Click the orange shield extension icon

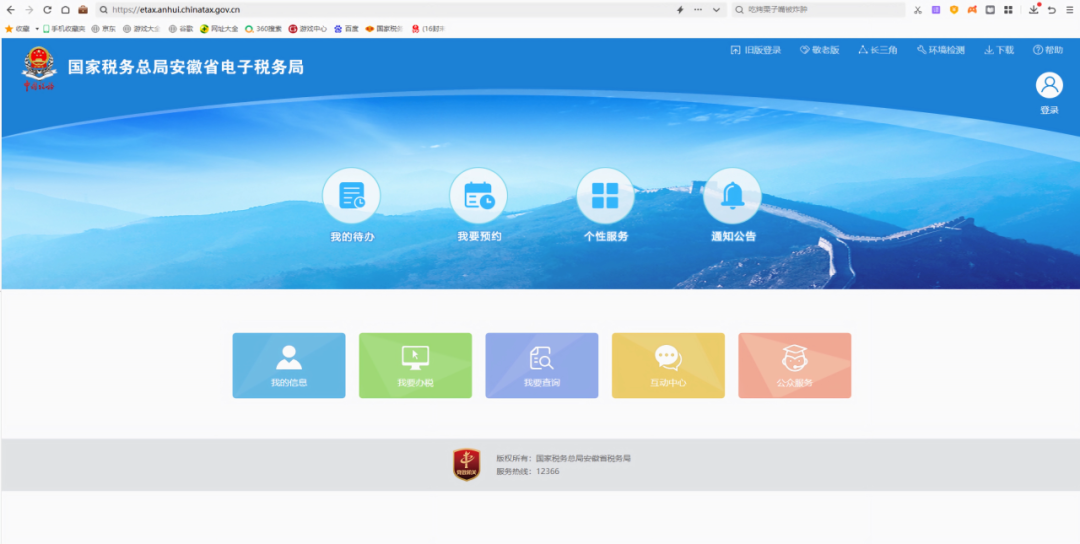[x=954, y=10]
